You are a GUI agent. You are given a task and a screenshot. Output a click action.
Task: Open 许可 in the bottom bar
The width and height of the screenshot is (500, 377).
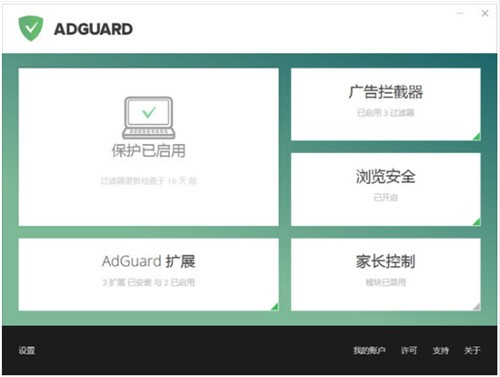tap(409, 350)
